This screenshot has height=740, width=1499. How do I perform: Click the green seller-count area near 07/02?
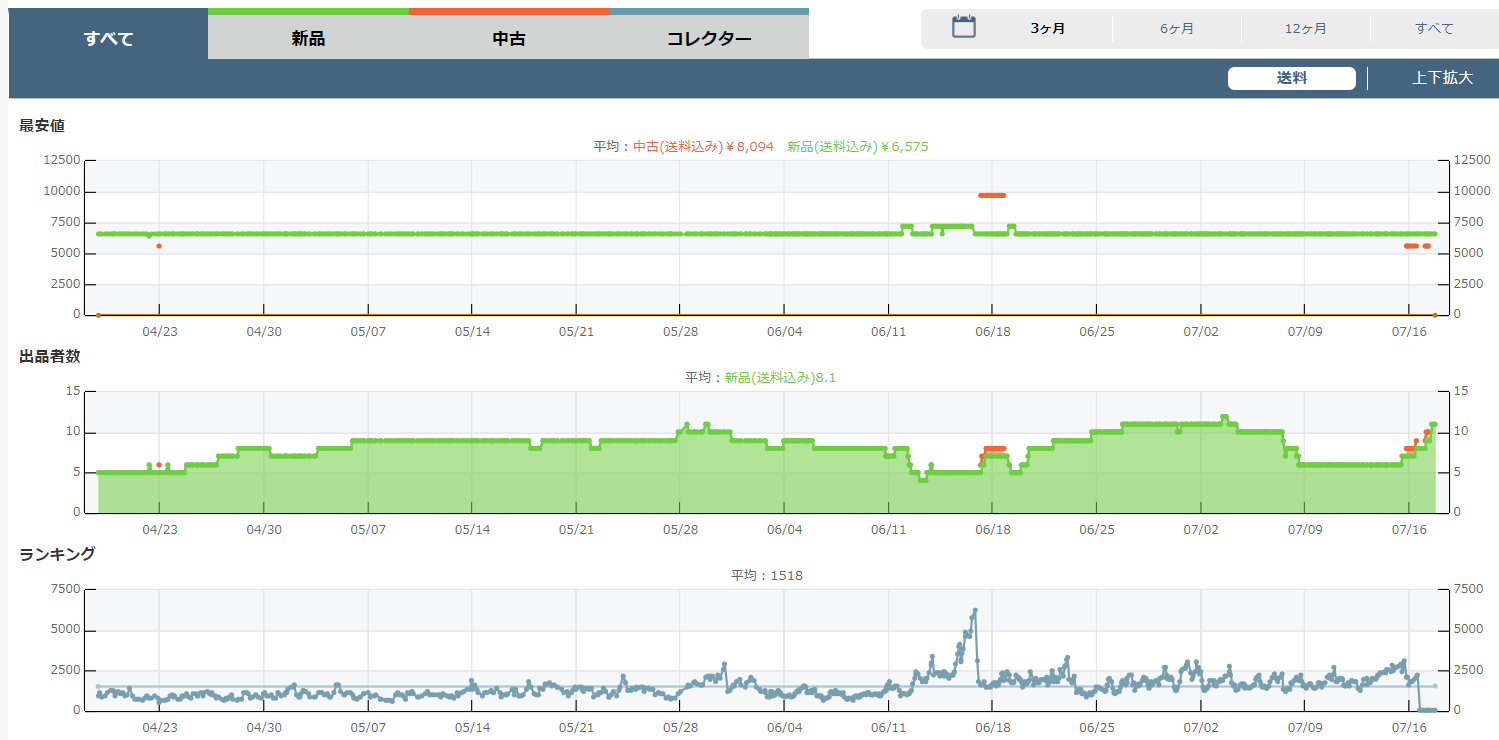[x=1200, y=470]
